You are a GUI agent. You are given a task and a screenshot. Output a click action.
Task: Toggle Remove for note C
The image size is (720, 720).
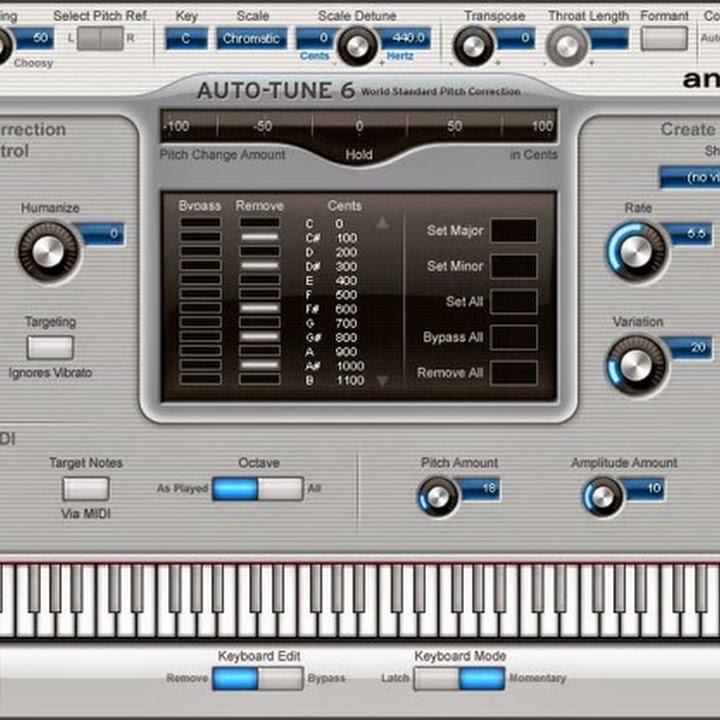pos(259,223)
